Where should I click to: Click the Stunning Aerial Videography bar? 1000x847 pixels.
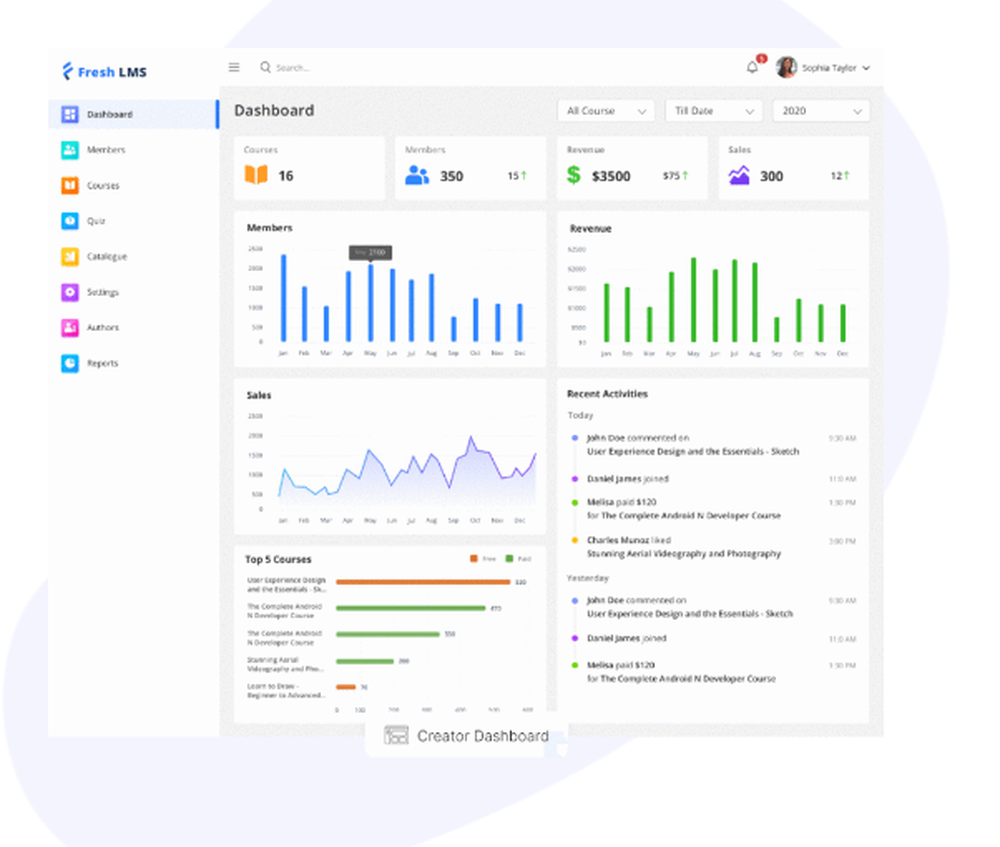point(365,661)
